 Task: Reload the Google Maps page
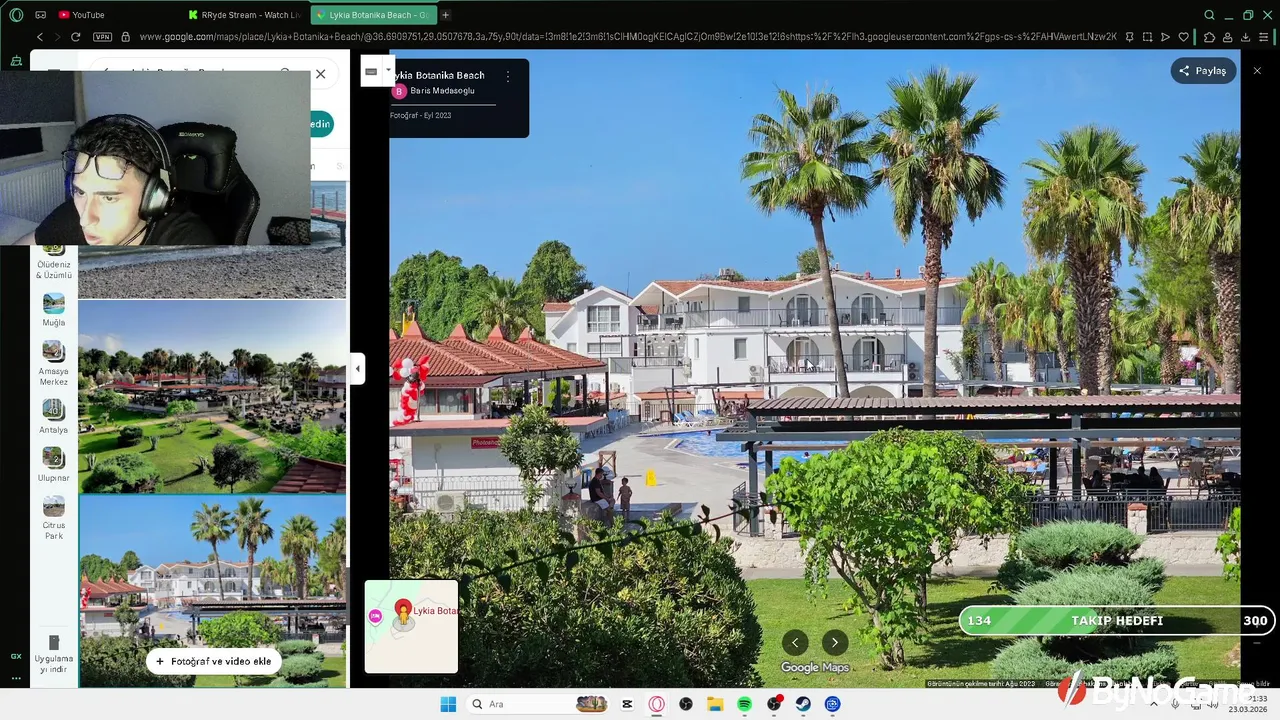(x=75, y=37)
